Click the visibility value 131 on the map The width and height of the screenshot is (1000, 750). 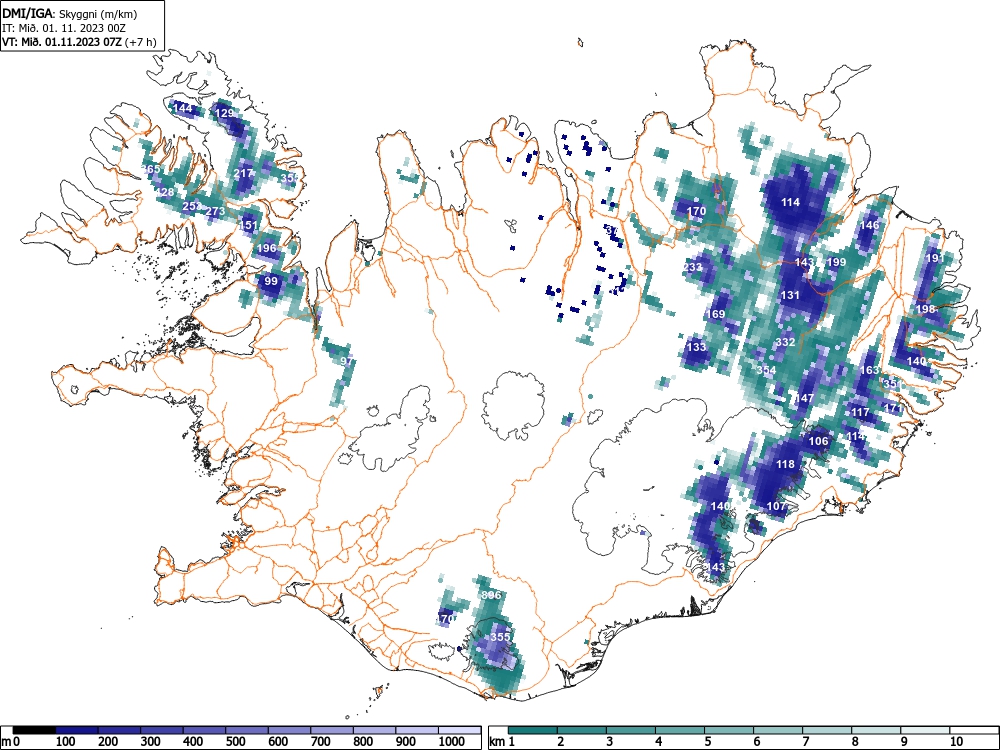[x=790, y=295]
